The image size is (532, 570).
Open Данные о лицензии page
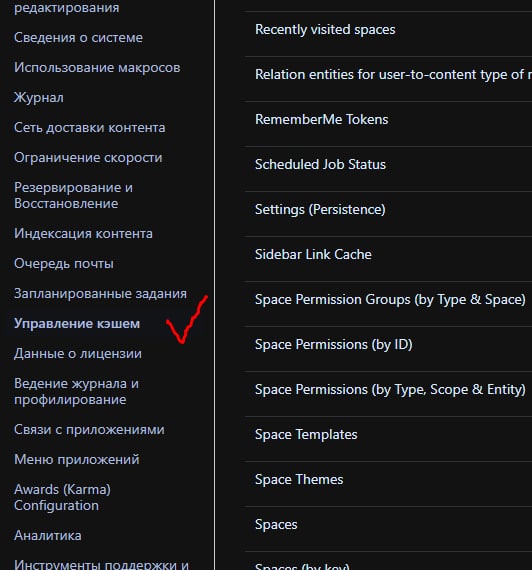coord(78,354)
